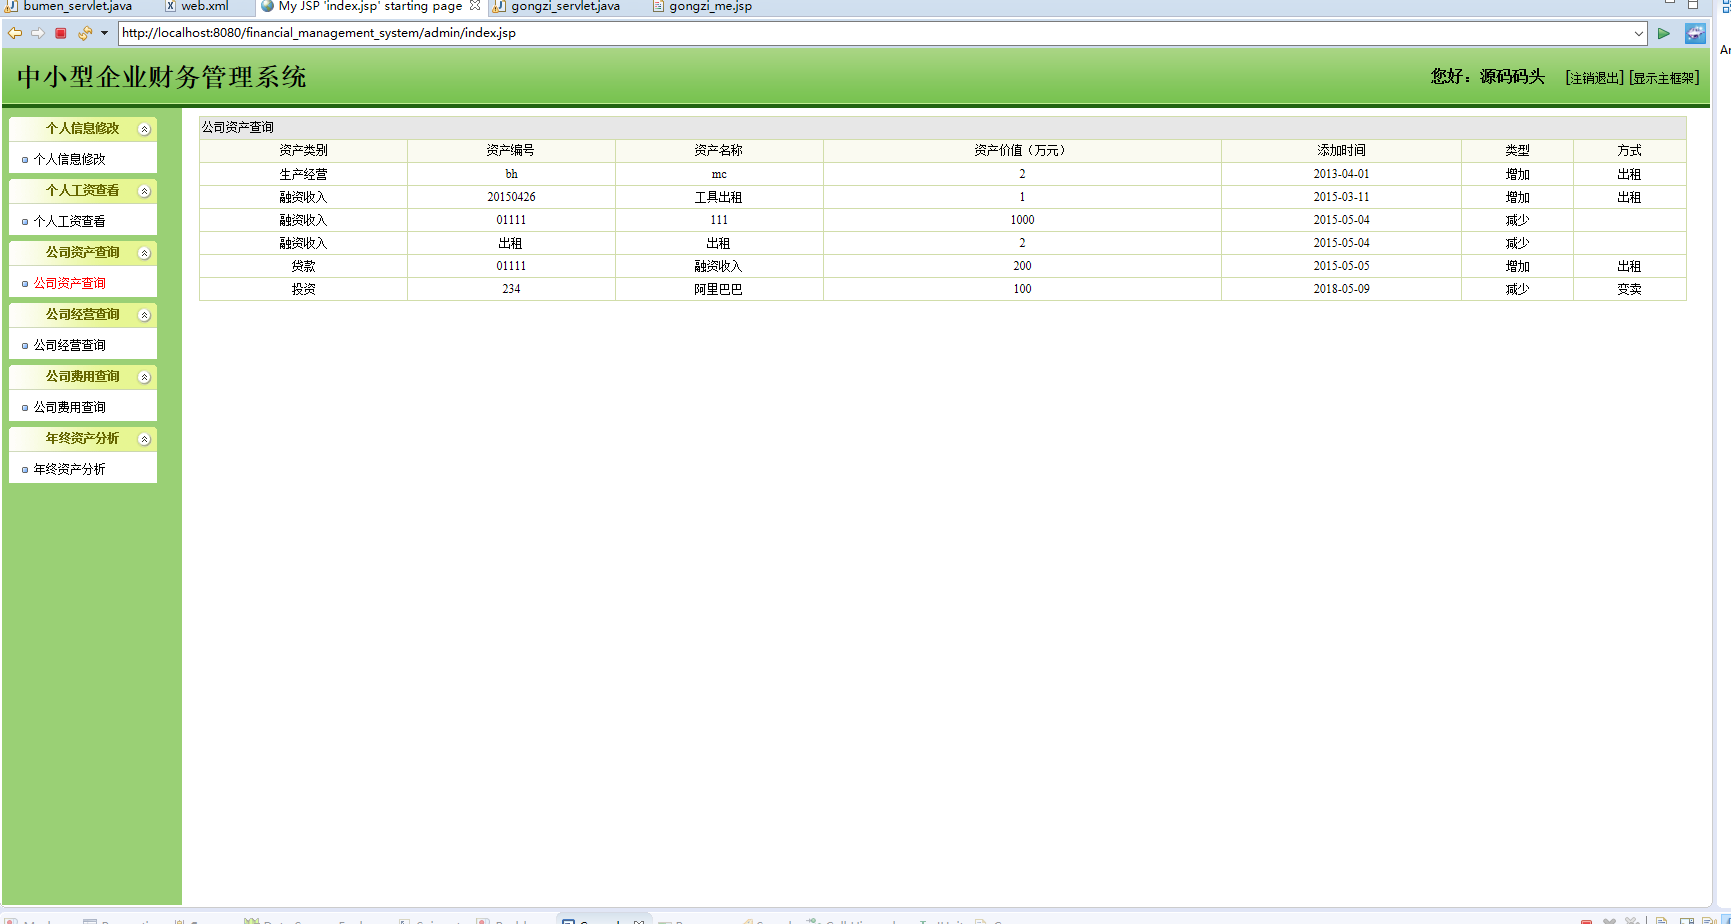Image resolution: width=1731 pixels, height=924 pixels.
Task: Select the asset name cell mc
Action: point(719,174)
